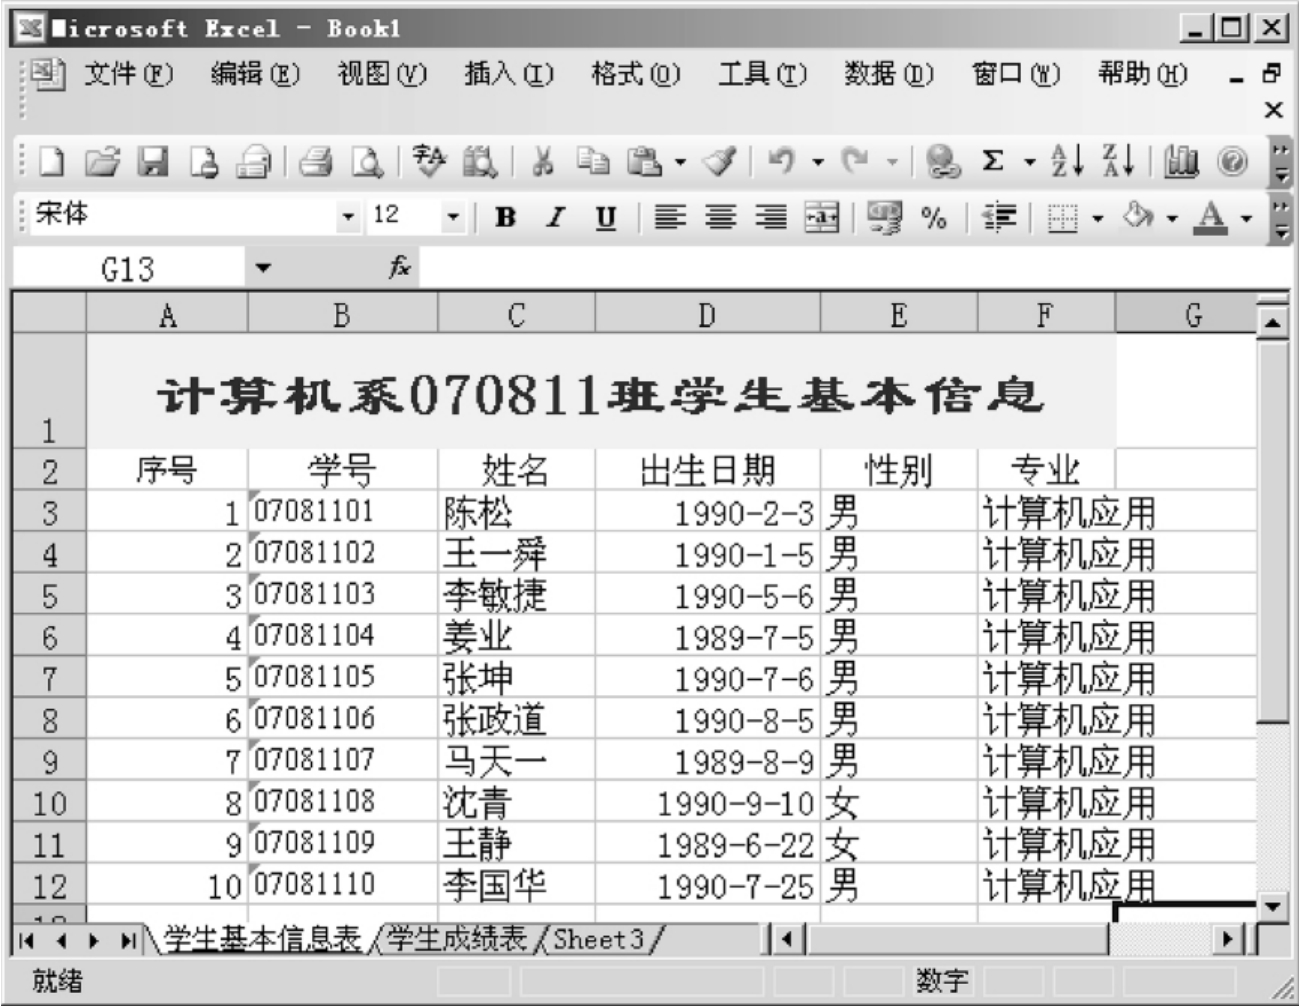The image size is (1299, 1006).
Task: Switch to the 学生成绩表 sheet tab
Action: [x=456, y=938]
